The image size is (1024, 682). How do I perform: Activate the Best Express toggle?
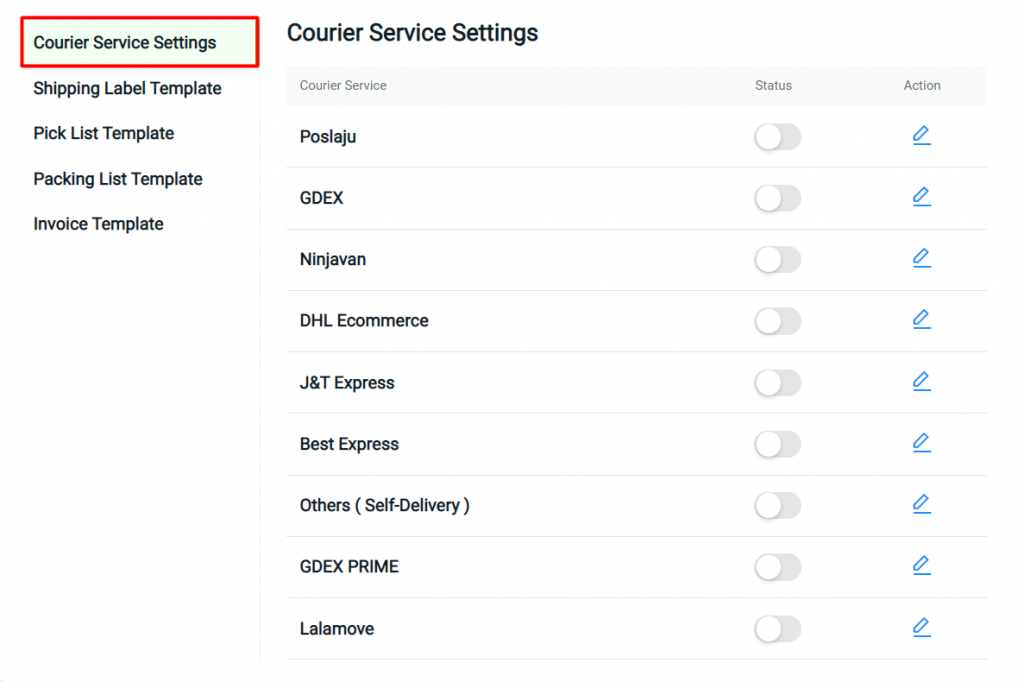(777, 444)
